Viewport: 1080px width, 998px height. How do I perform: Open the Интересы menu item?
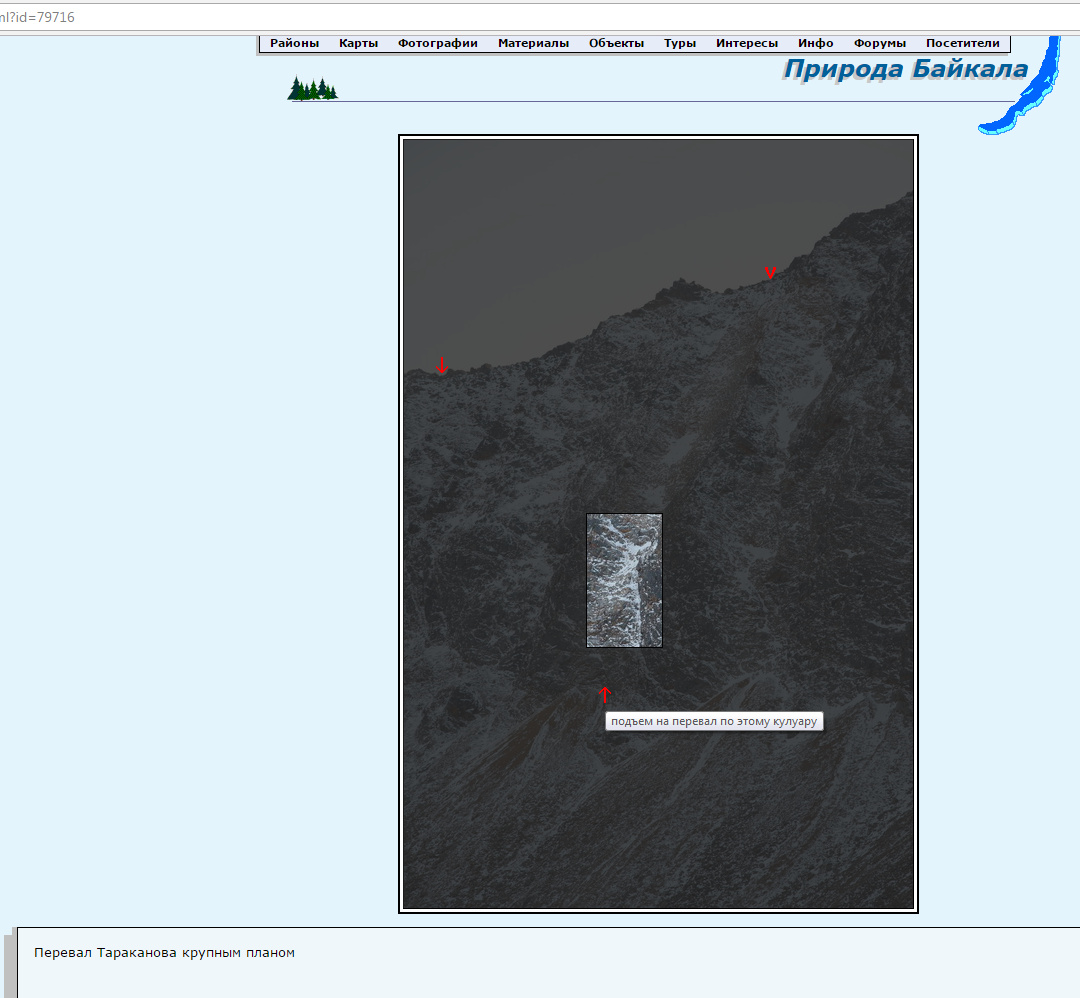coord(747,43)
